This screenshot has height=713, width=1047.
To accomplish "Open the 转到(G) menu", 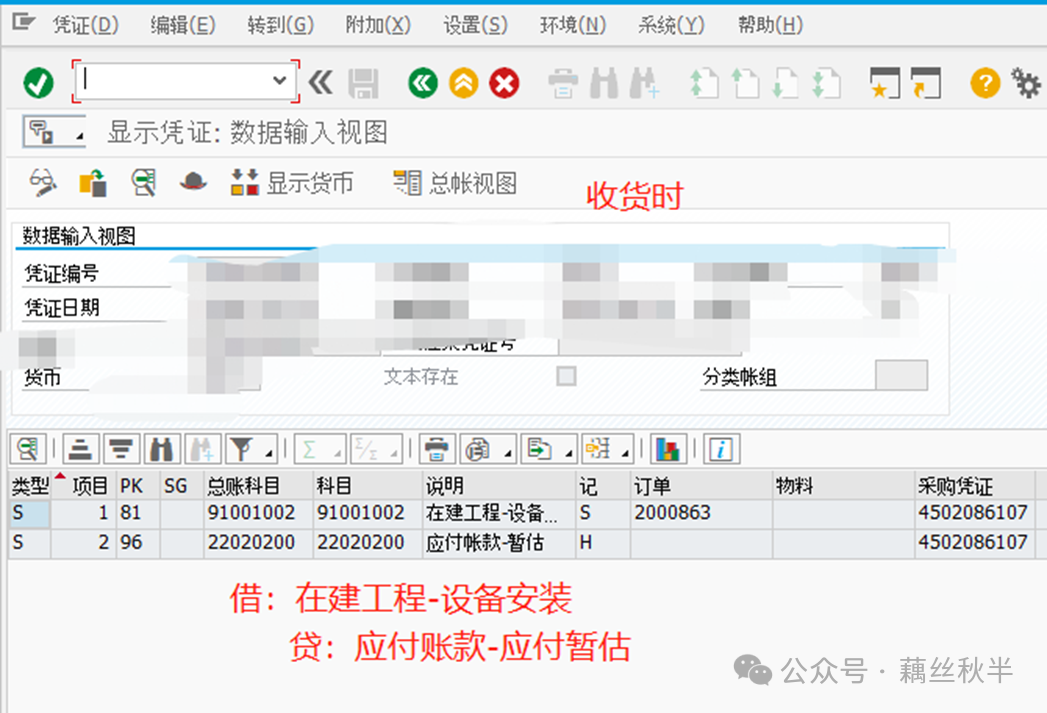I will click(280, 25).
